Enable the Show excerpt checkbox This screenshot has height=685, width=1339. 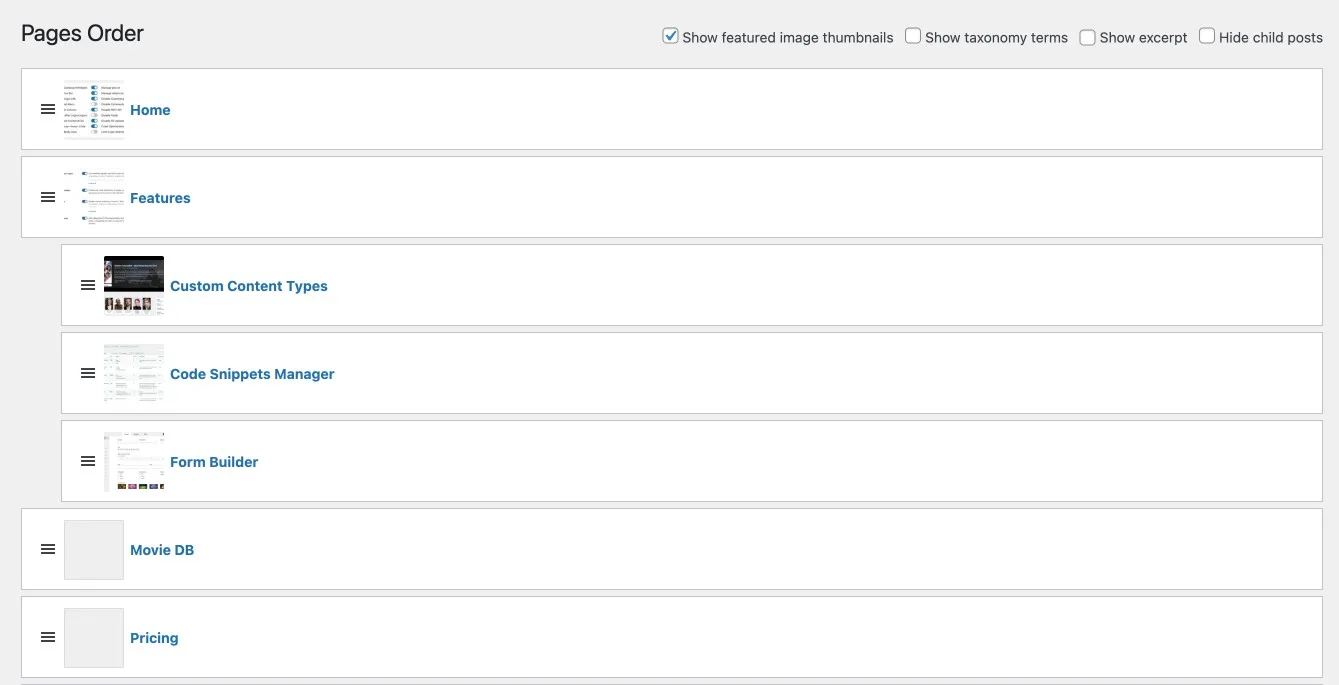pyautogui.click(x=1087, y=37)
